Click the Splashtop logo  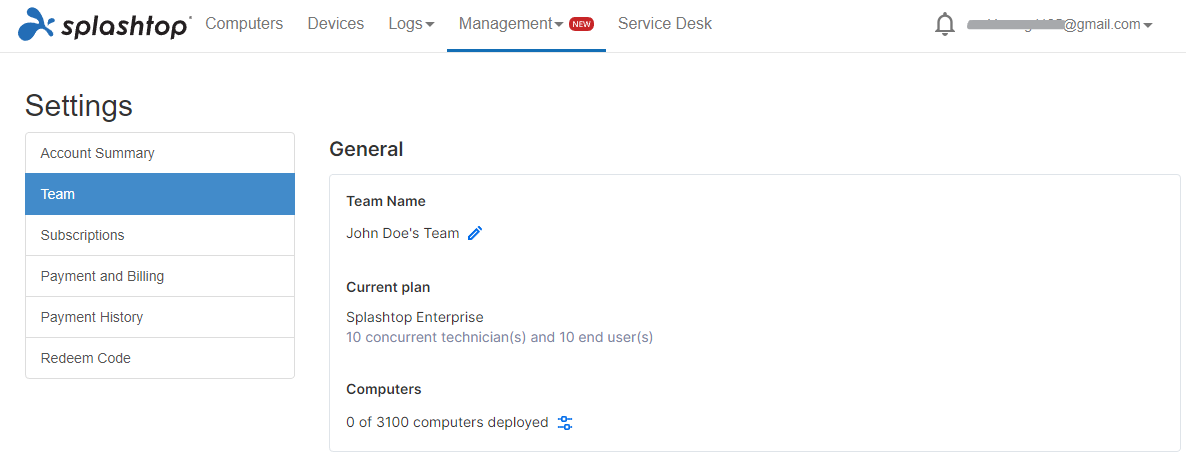104,24
